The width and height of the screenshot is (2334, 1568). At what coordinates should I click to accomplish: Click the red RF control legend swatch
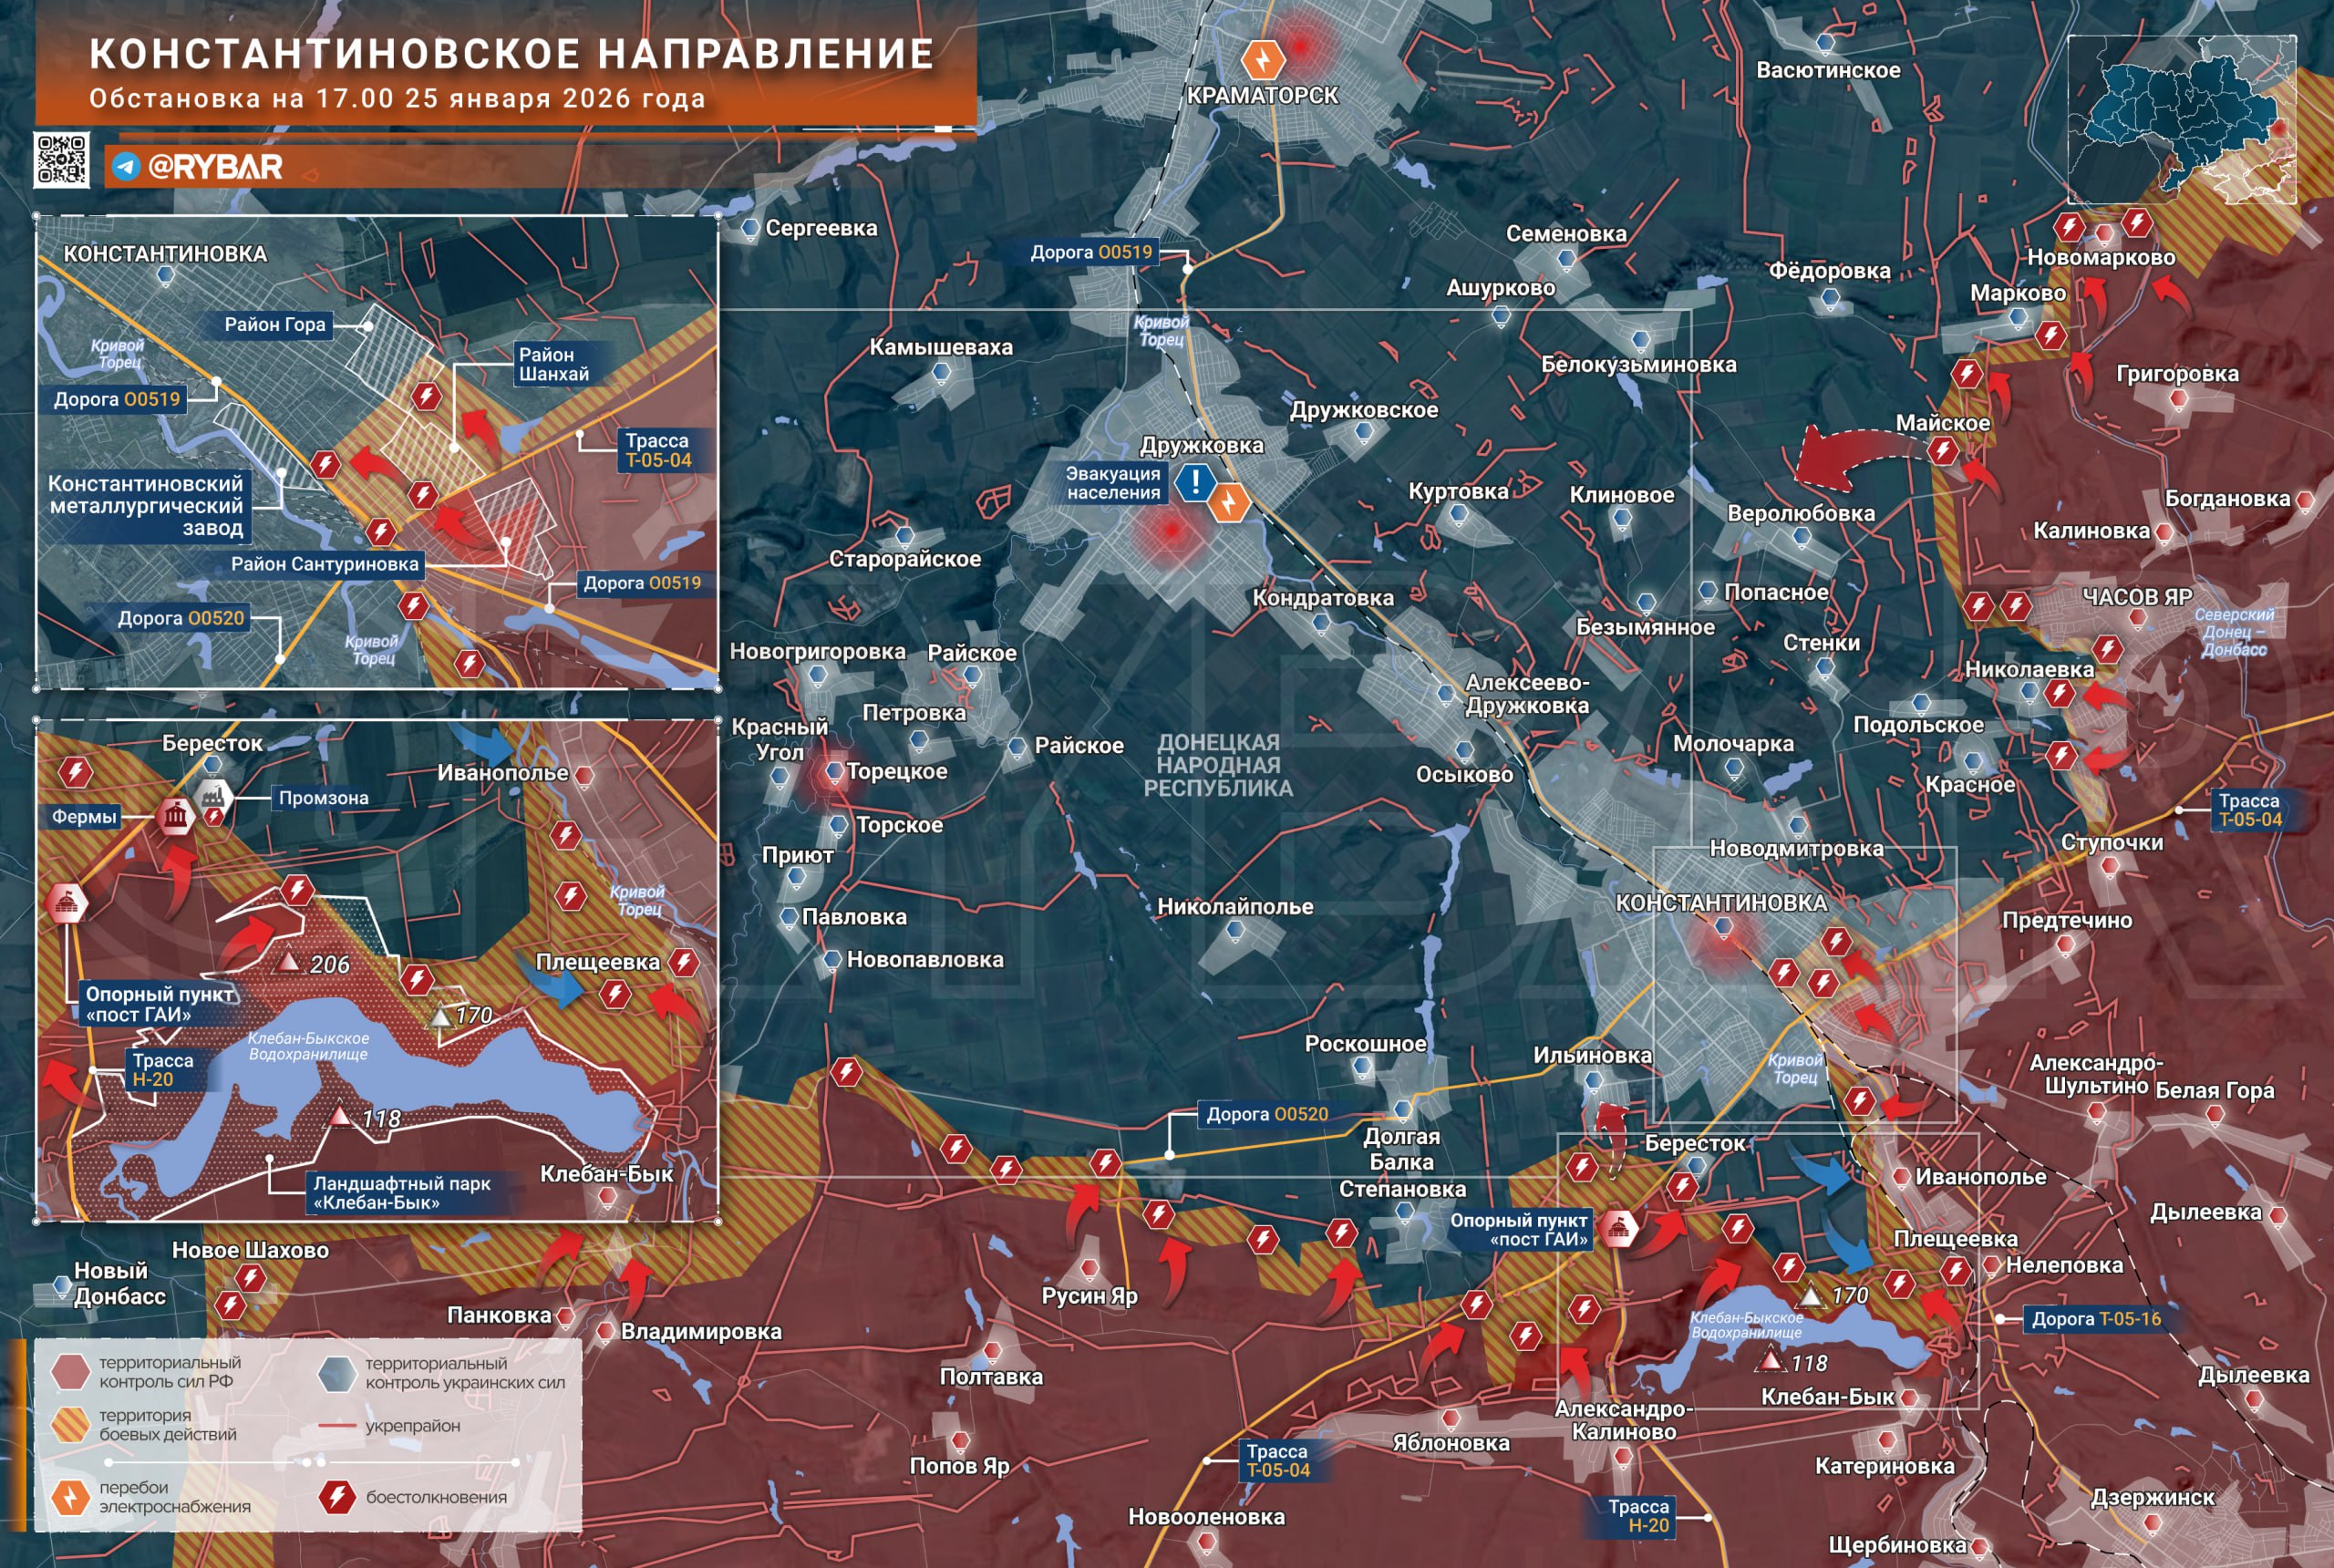tap(71, 1371)
